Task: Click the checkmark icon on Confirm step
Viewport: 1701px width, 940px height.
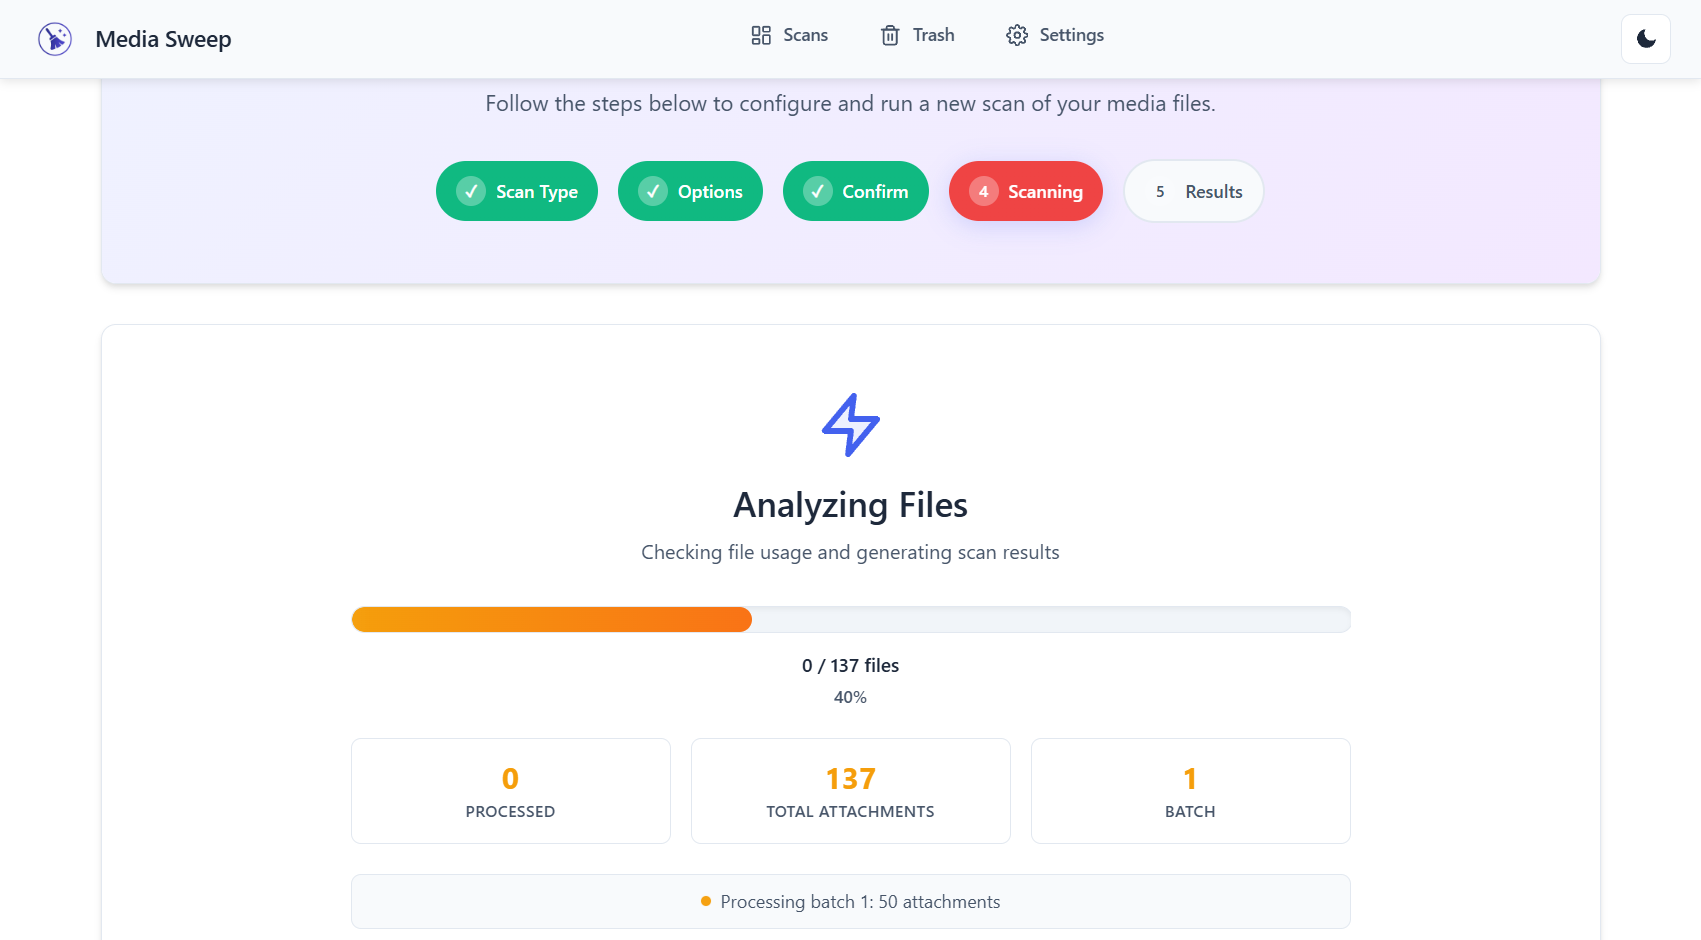Action: pos(818,191)
